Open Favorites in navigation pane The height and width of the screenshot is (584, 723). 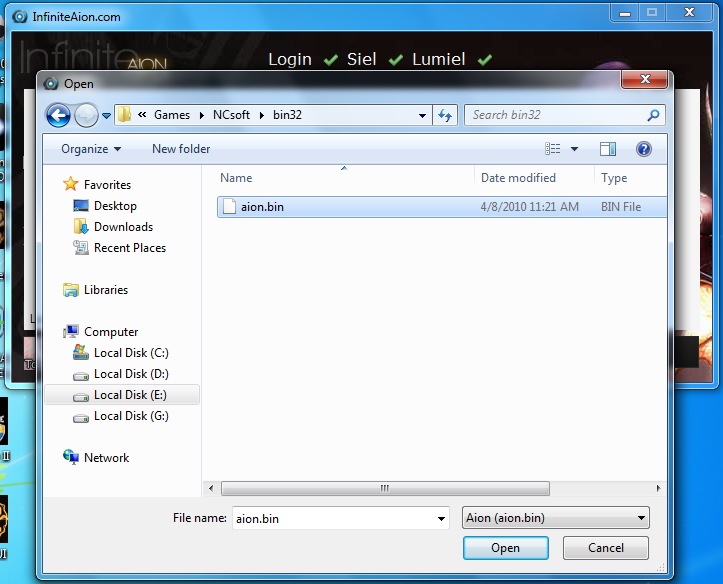coord(107,185)
